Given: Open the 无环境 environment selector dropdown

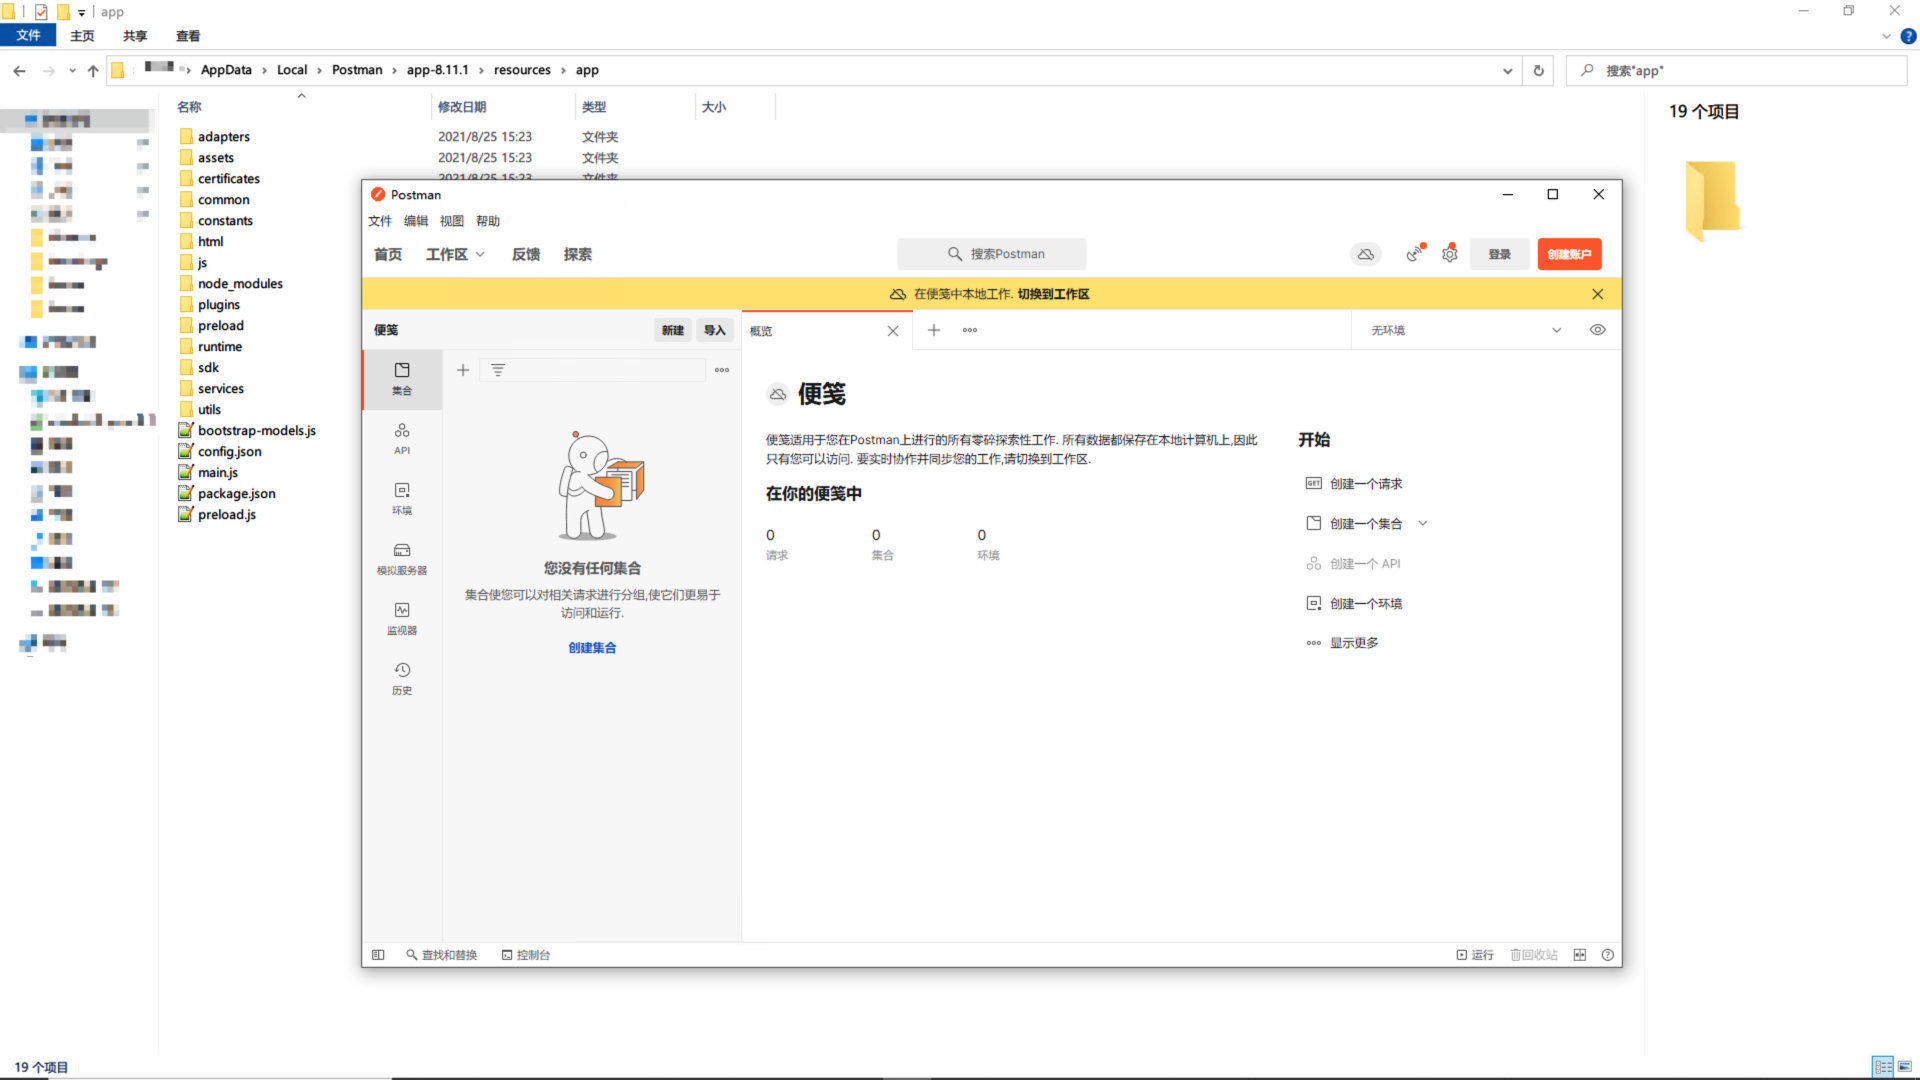Looking at the screenshot, I should coord(1466,330).
